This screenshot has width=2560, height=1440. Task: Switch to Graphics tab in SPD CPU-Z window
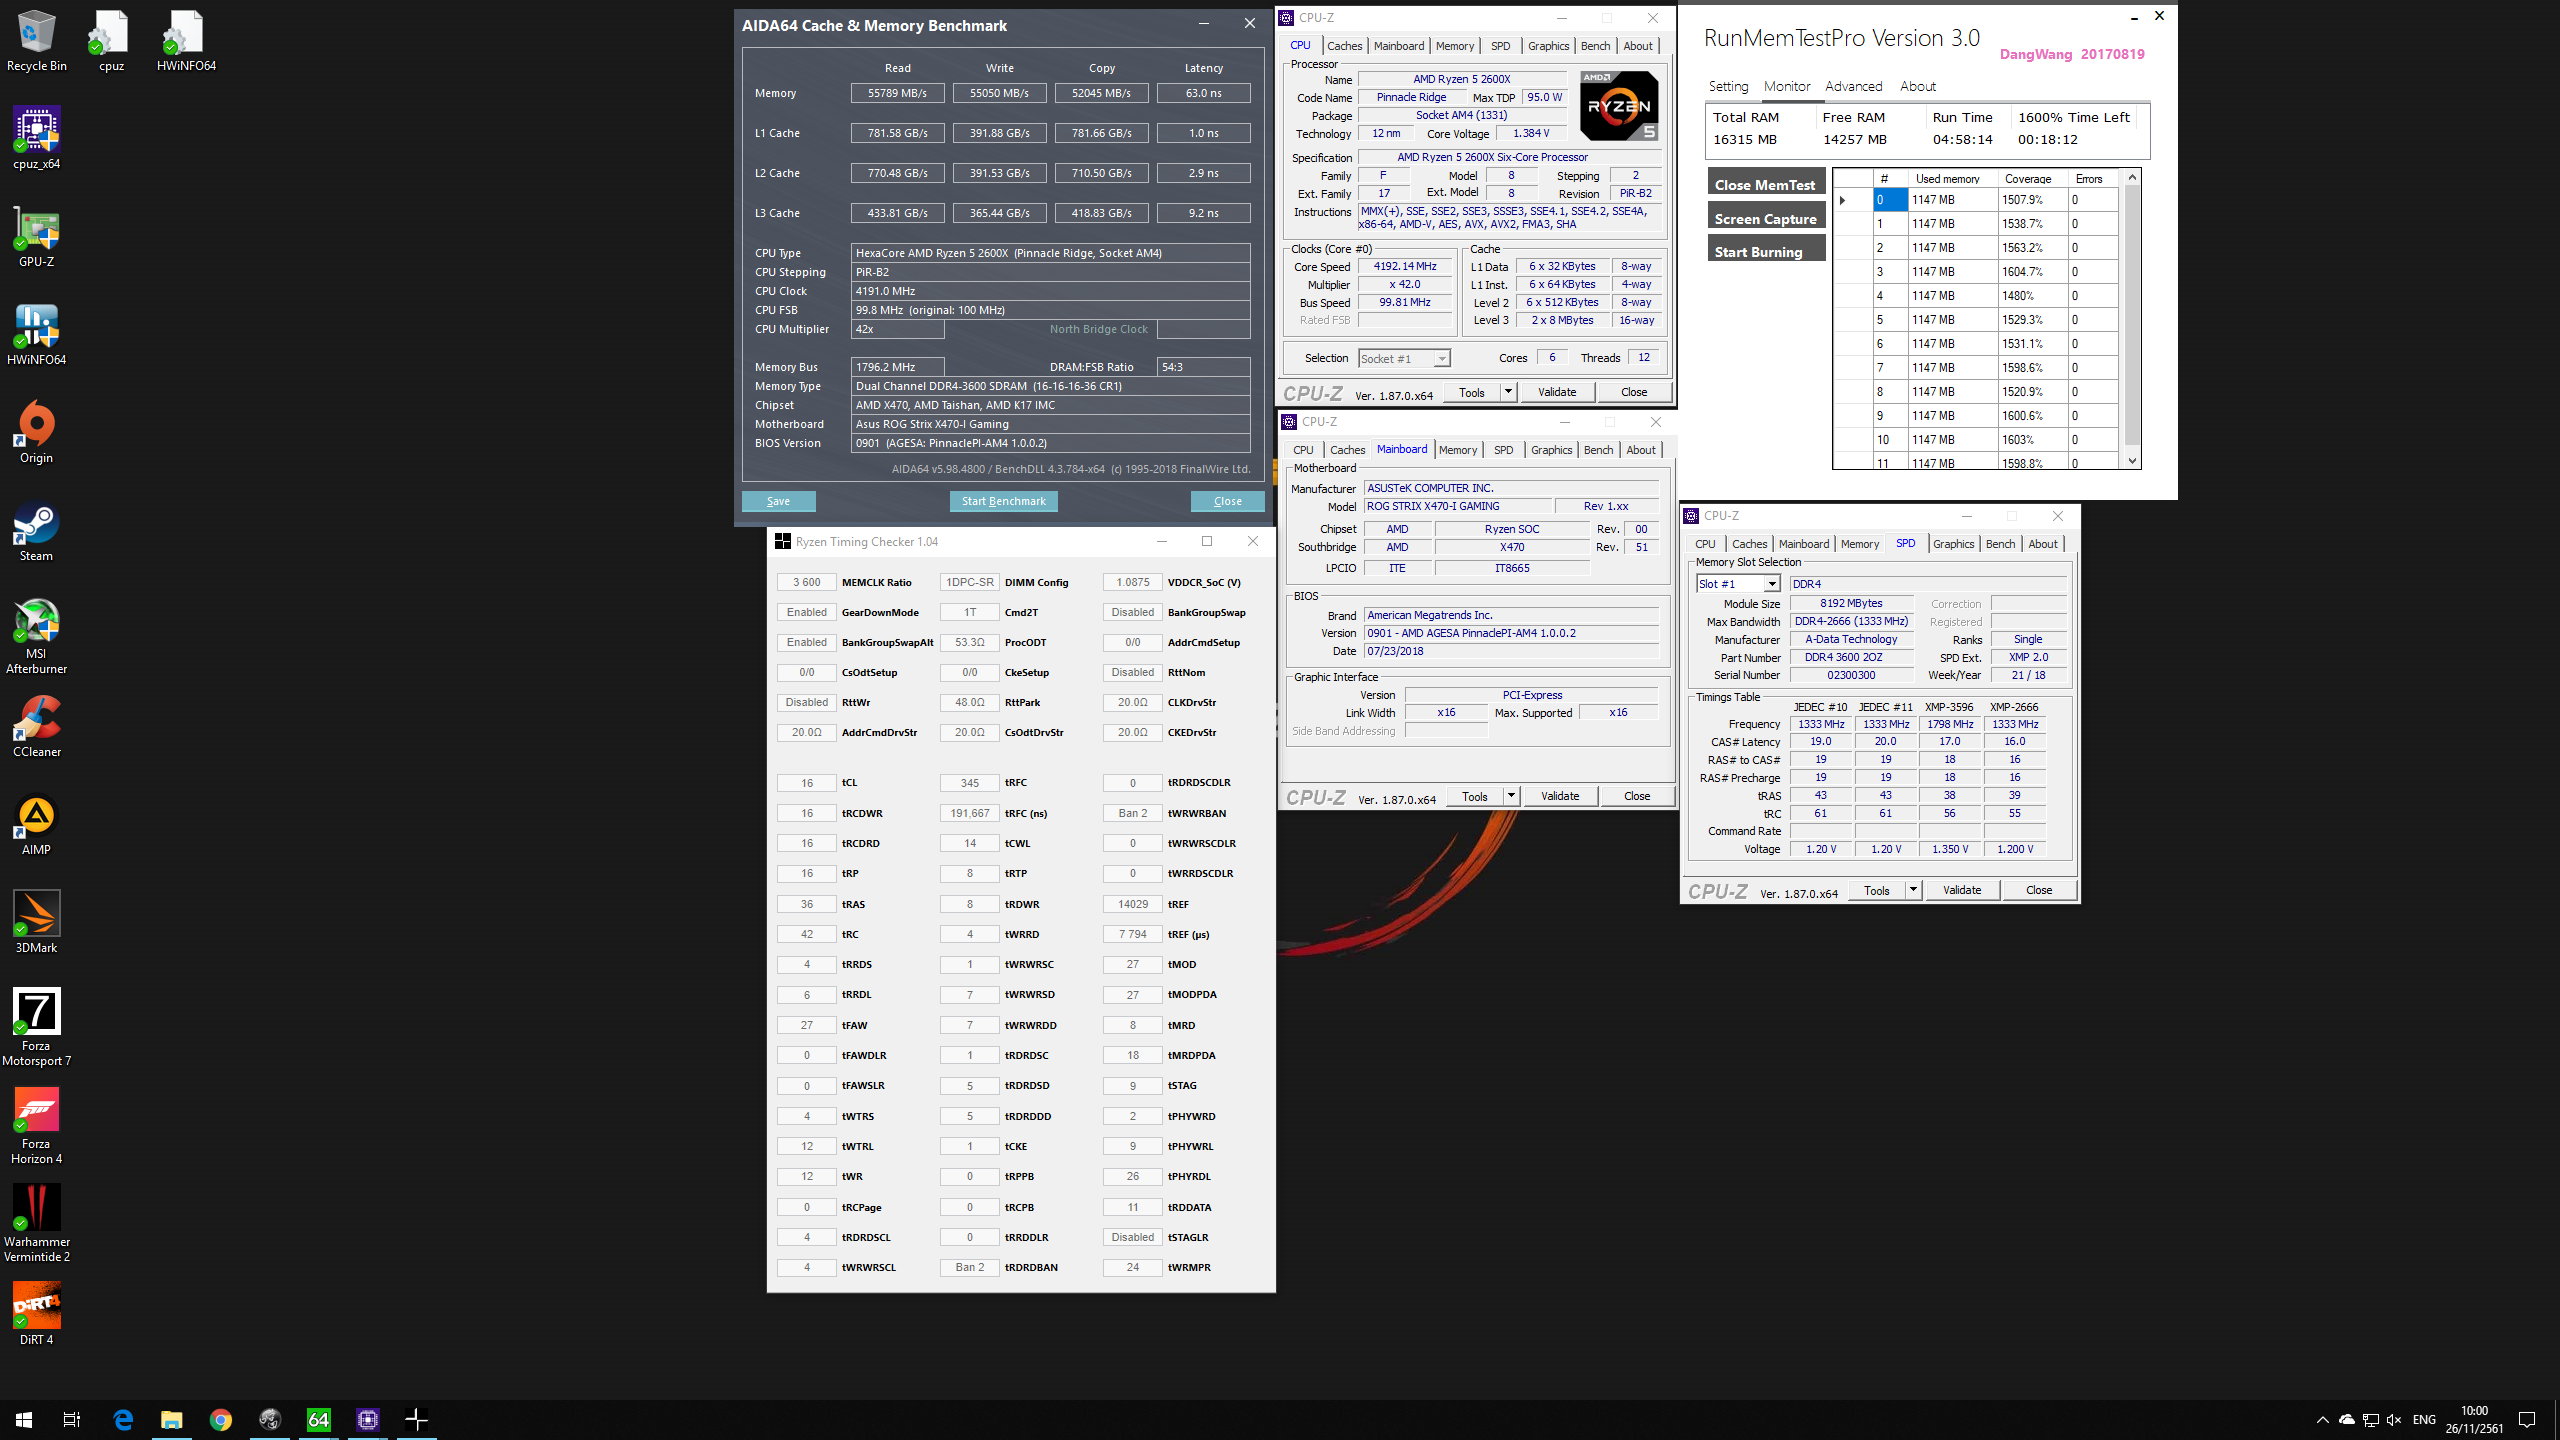coord(1953,544)
